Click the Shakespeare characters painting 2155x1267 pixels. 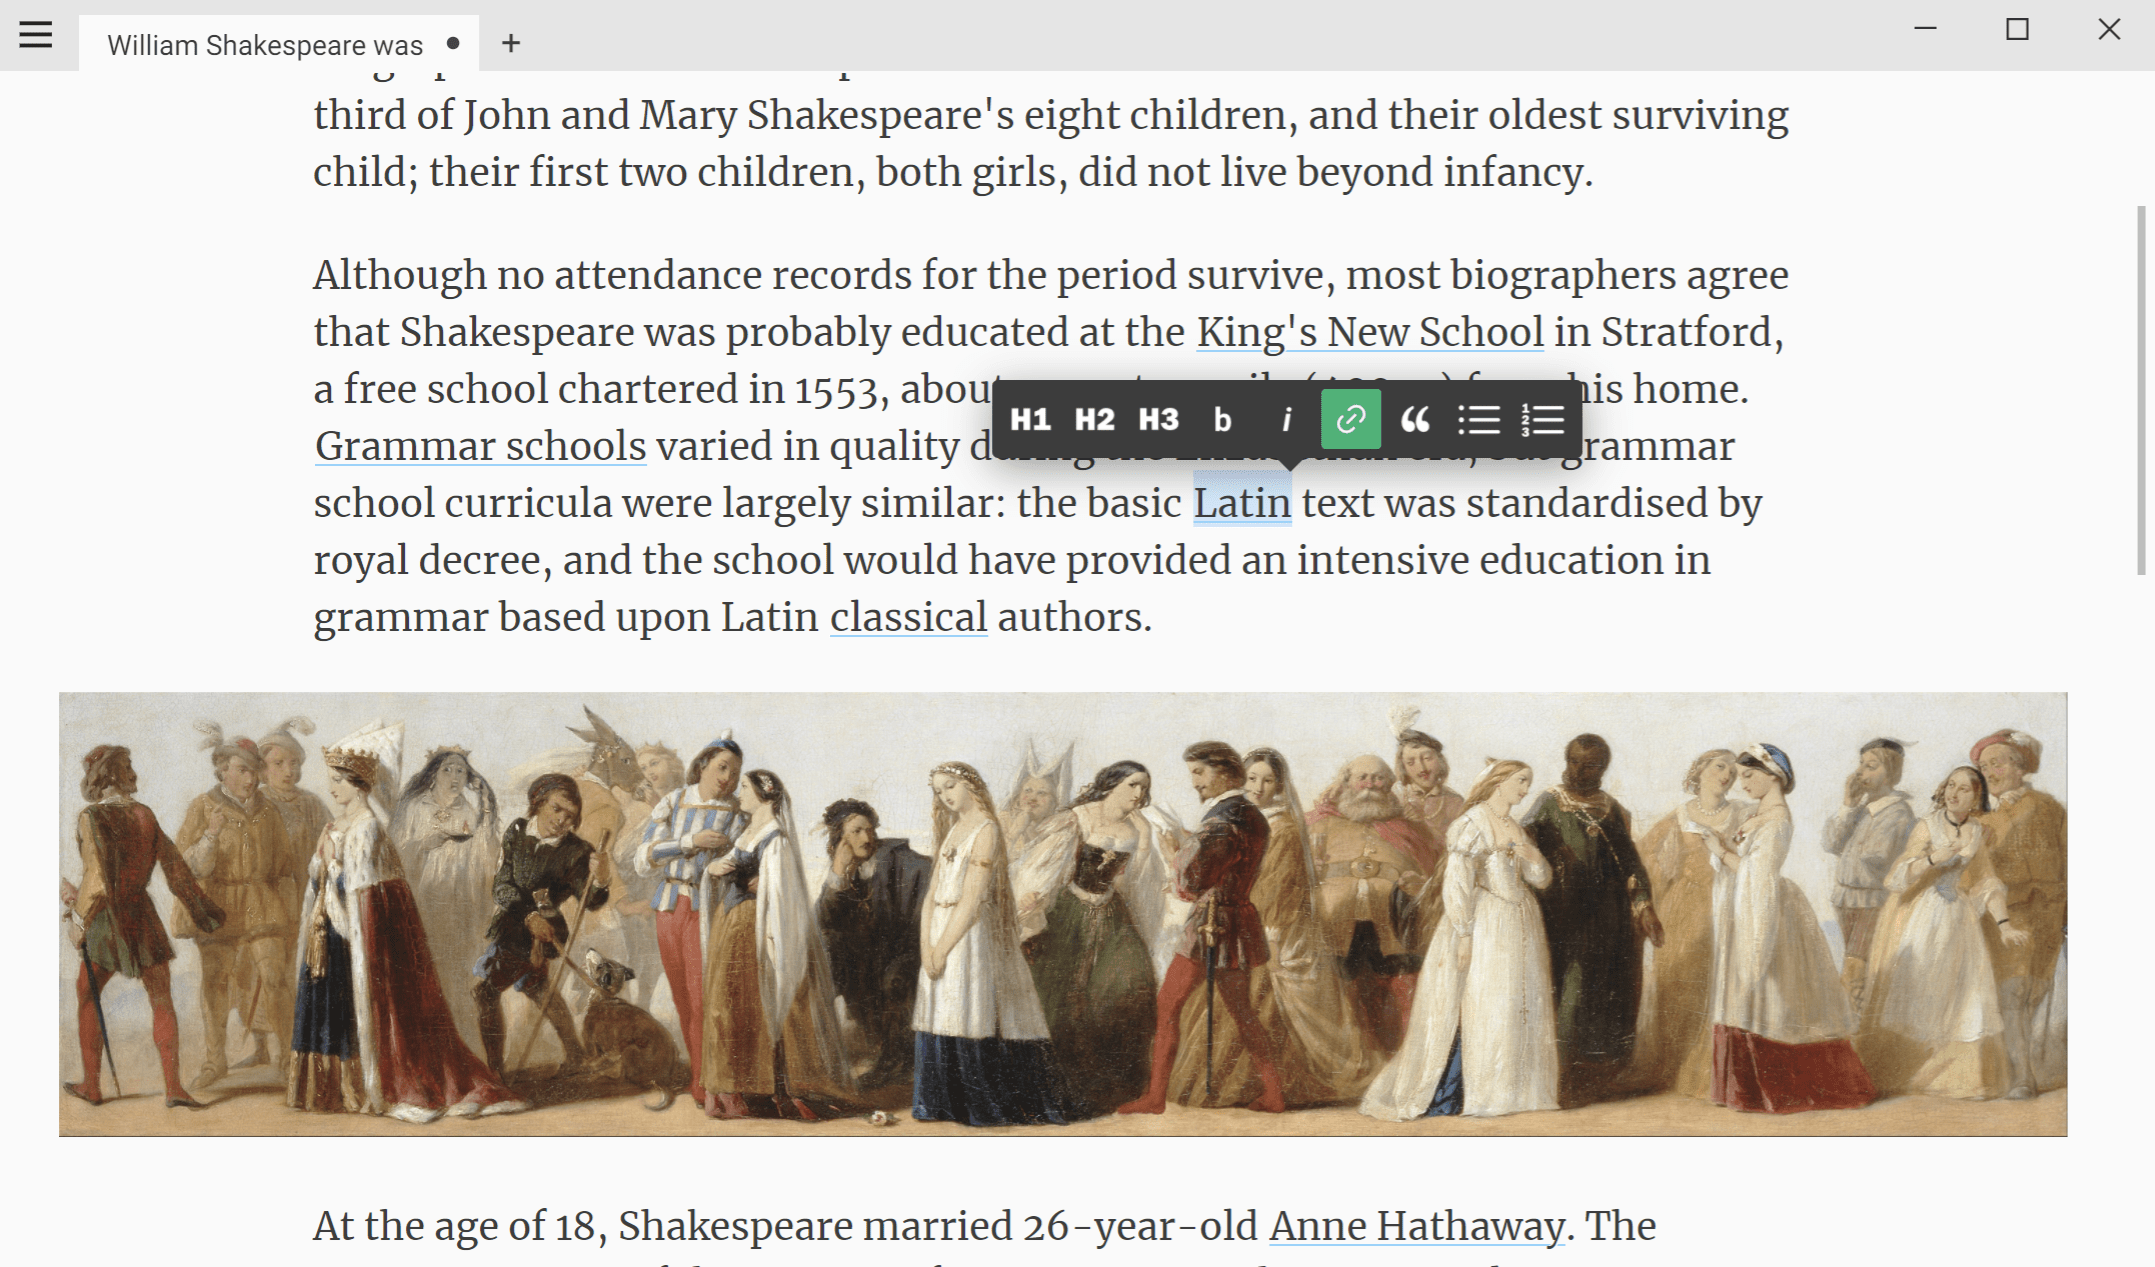coord(1062,914)
